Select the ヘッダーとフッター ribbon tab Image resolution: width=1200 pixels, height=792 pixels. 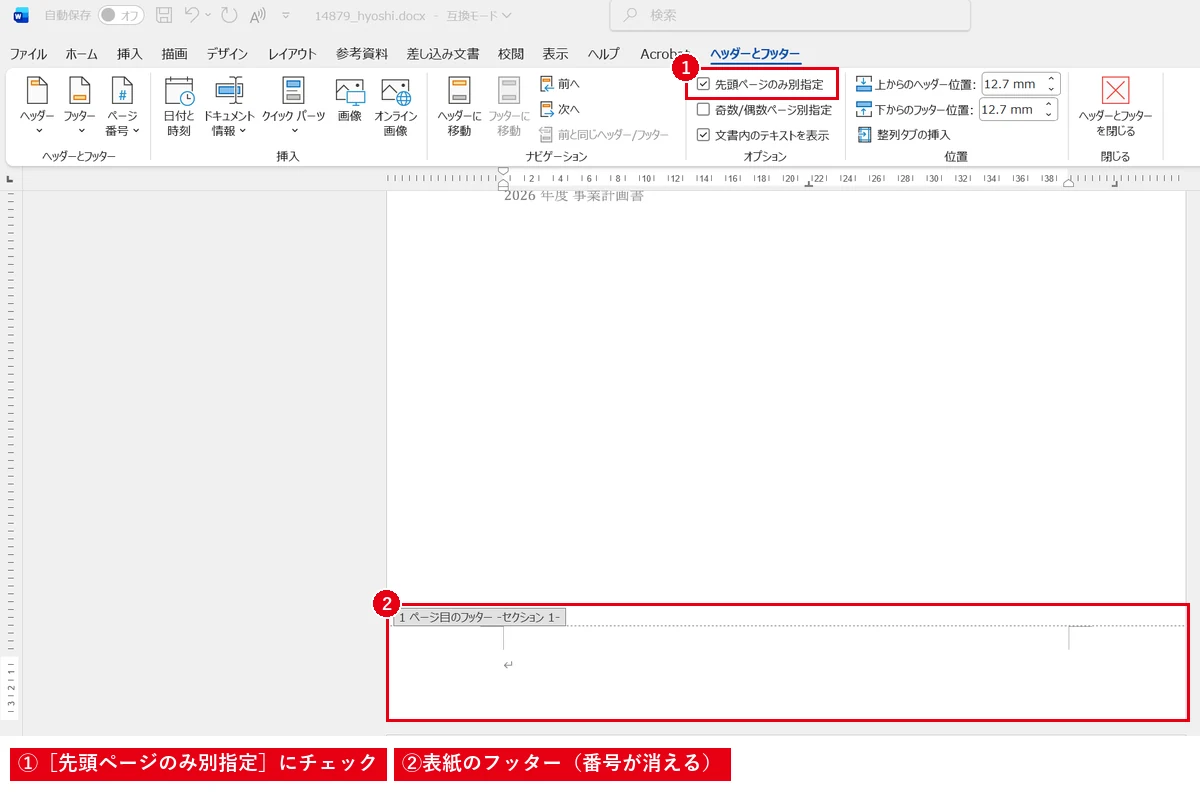pos(755,54)
